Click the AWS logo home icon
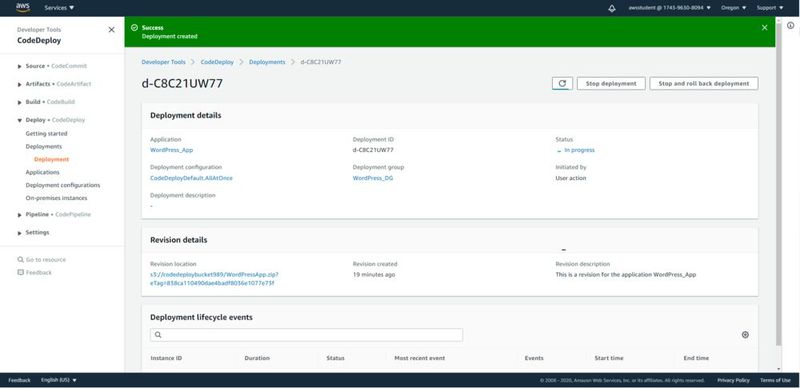Viewport: 800px width, 389px height. (23, 8)
